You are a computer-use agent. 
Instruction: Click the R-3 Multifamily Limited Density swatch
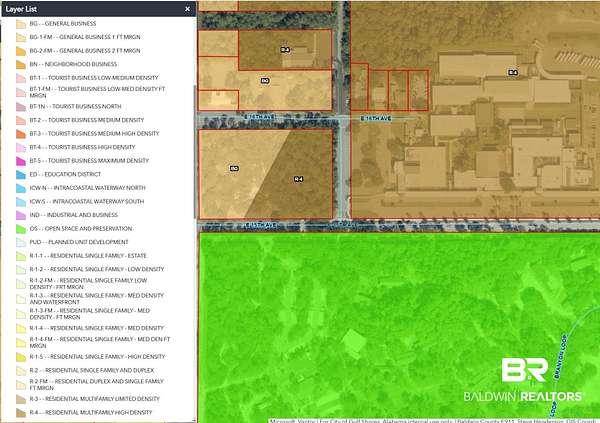21,399
